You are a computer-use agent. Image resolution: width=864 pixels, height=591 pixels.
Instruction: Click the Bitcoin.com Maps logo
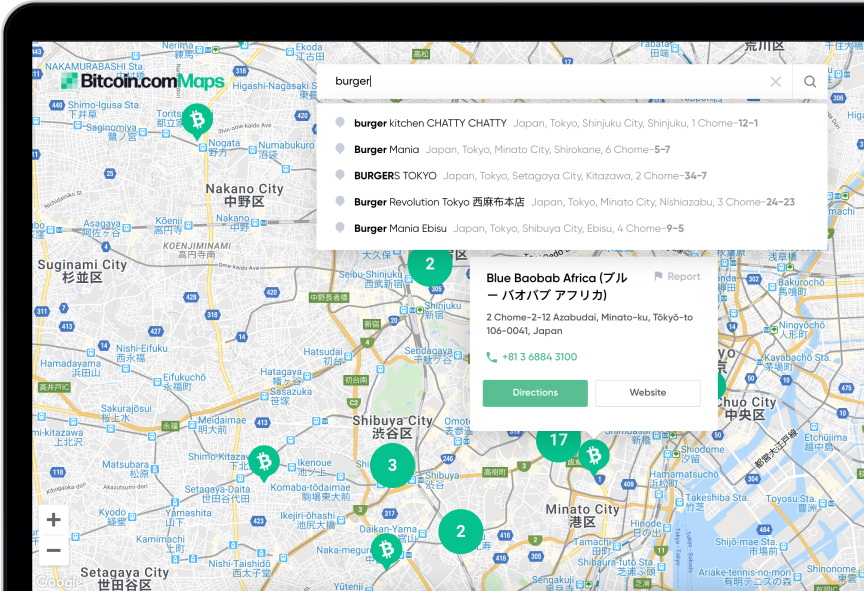tap(141, 82)
